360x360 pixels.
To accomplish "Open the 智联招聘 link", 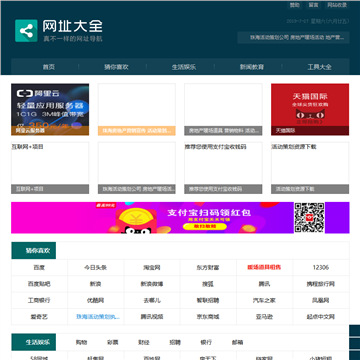I will point(208,300).
